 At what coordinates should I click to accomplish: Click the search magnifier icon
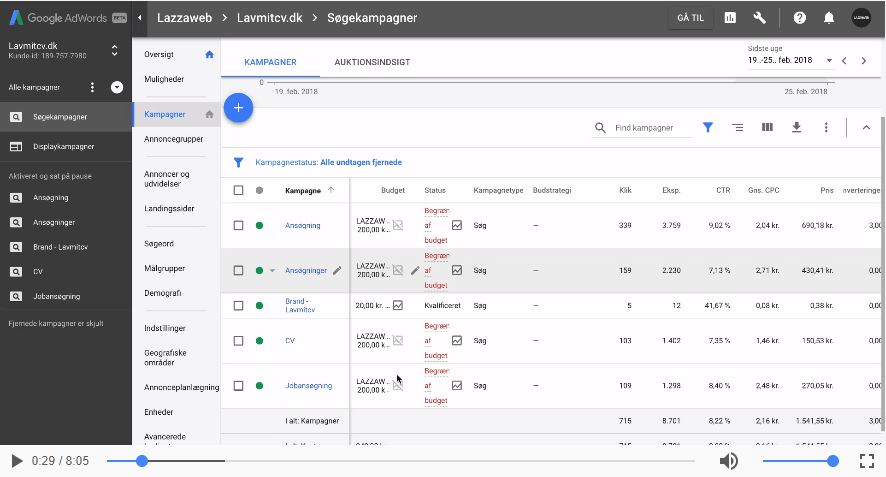pyautogui.click(x=600, y=128)
